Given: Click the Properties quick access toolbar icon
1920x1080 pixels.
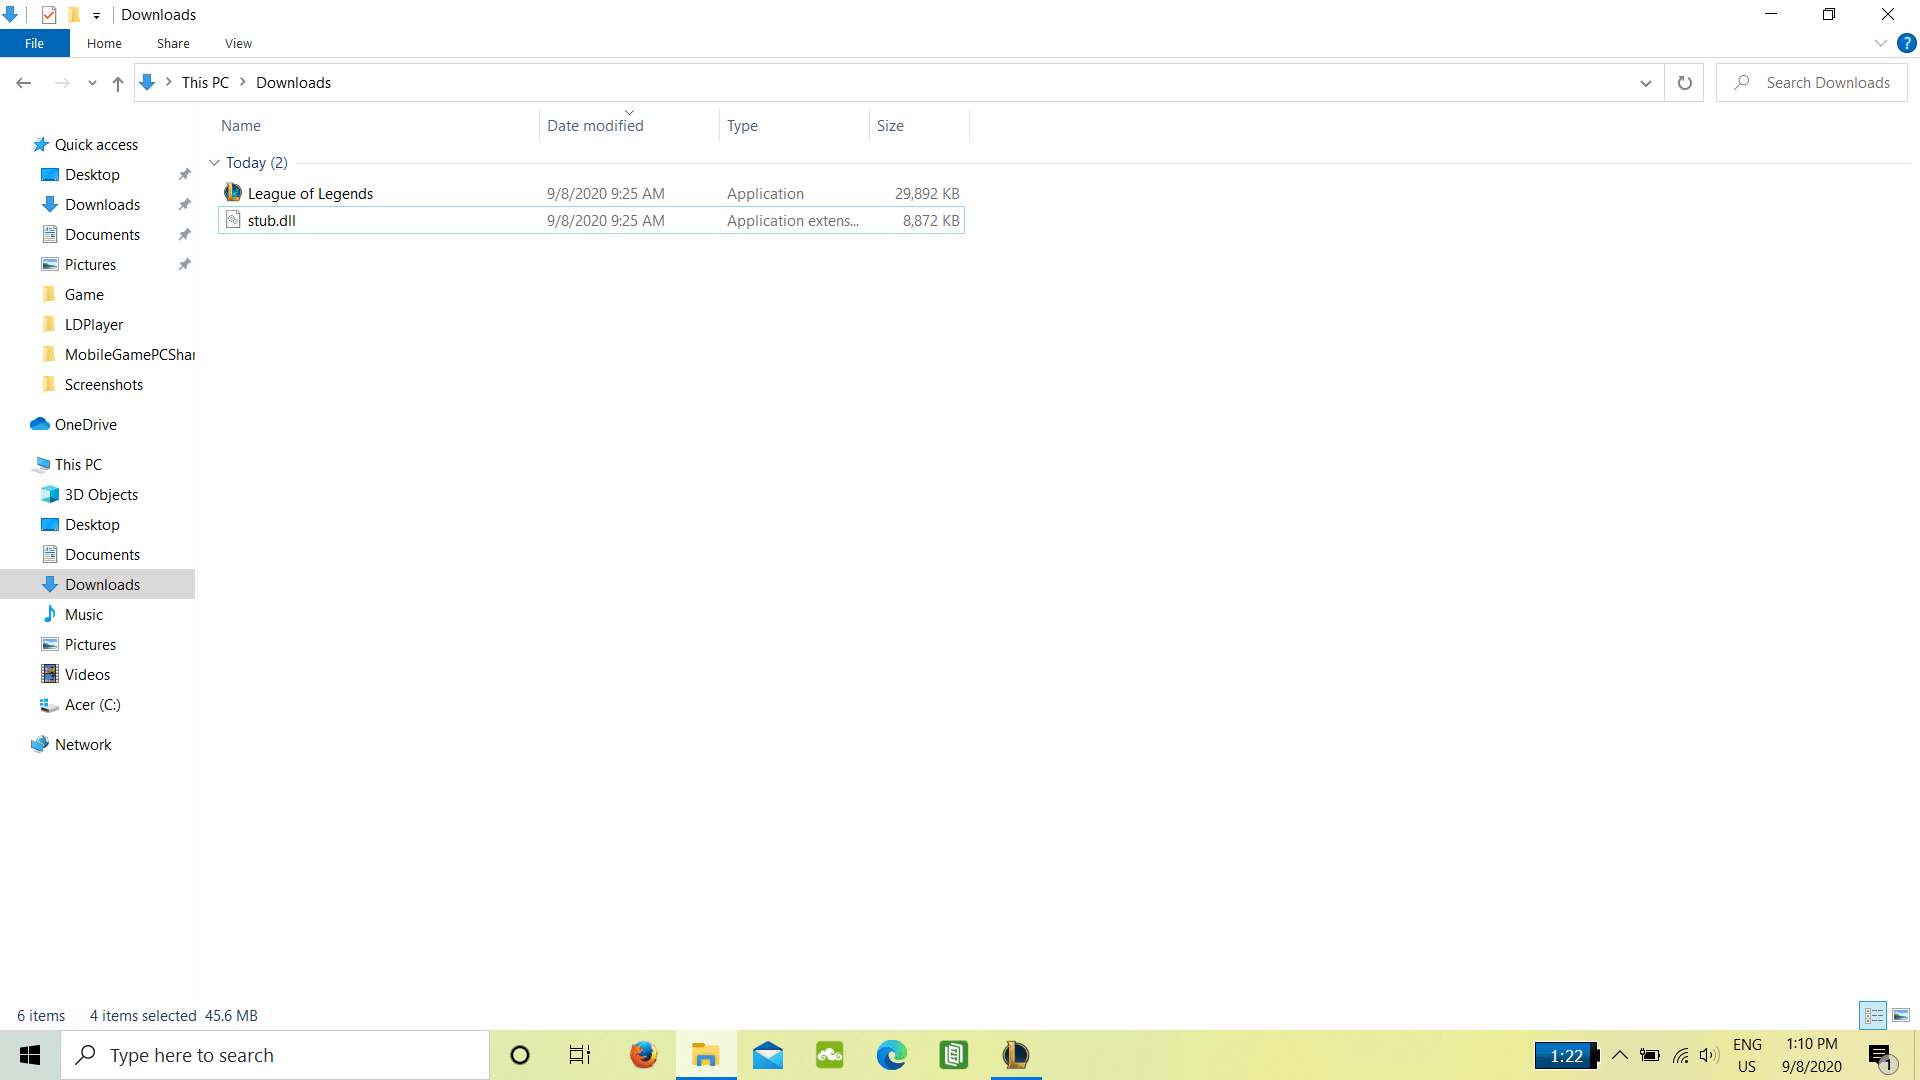Looking at the screenshot, I should pyautogui.click(x=49, y=14).
